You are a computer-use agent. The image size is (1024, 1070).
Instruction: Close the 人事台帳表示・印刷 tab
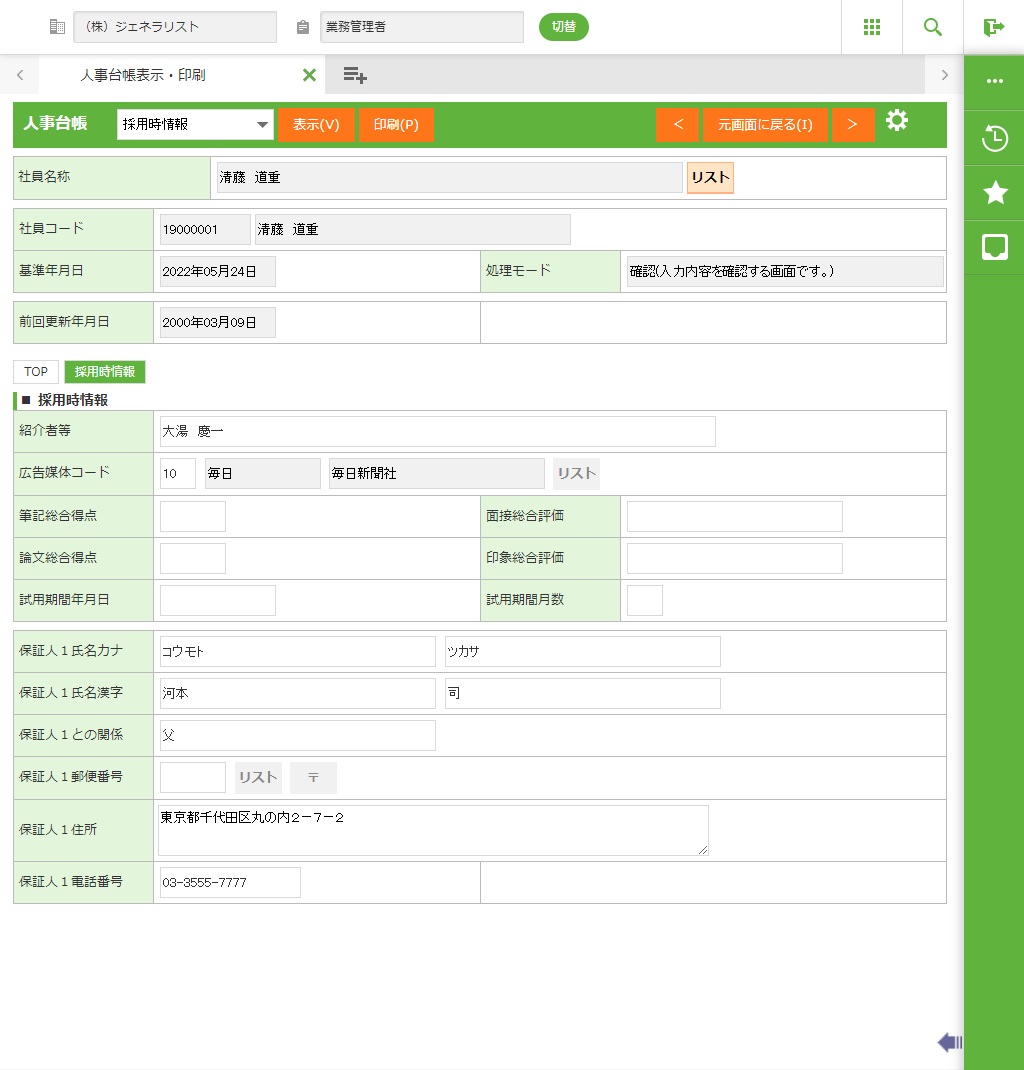[309, 75]
